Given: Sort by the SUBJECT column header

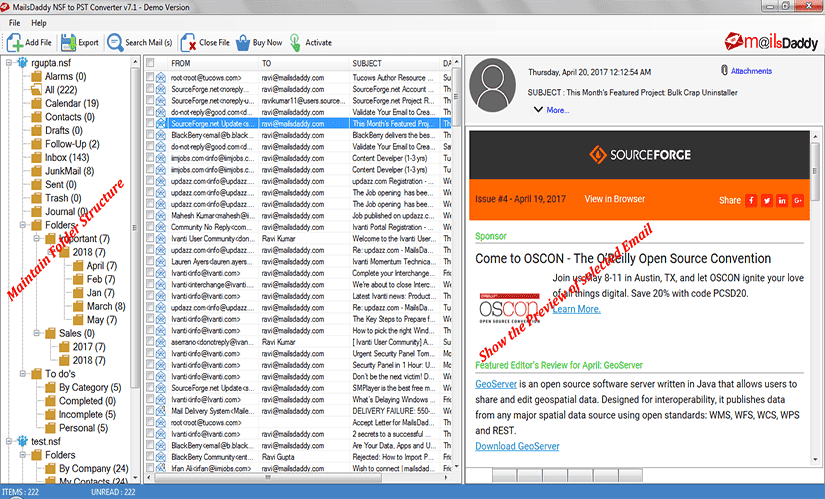Looking at the screenshot, I should click(x=395, y=63).
